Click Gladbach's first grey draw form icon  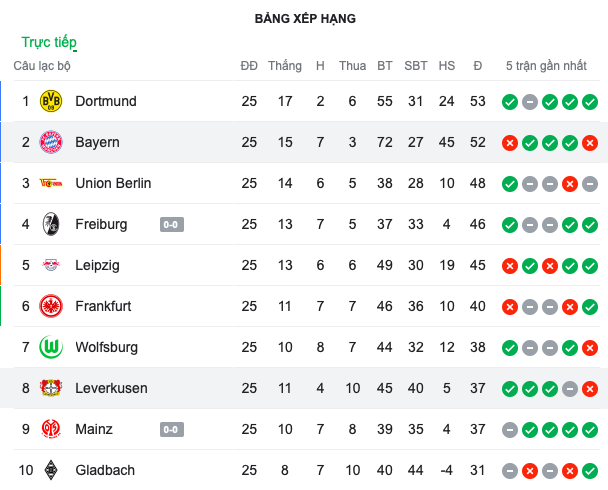pos(510,471)
